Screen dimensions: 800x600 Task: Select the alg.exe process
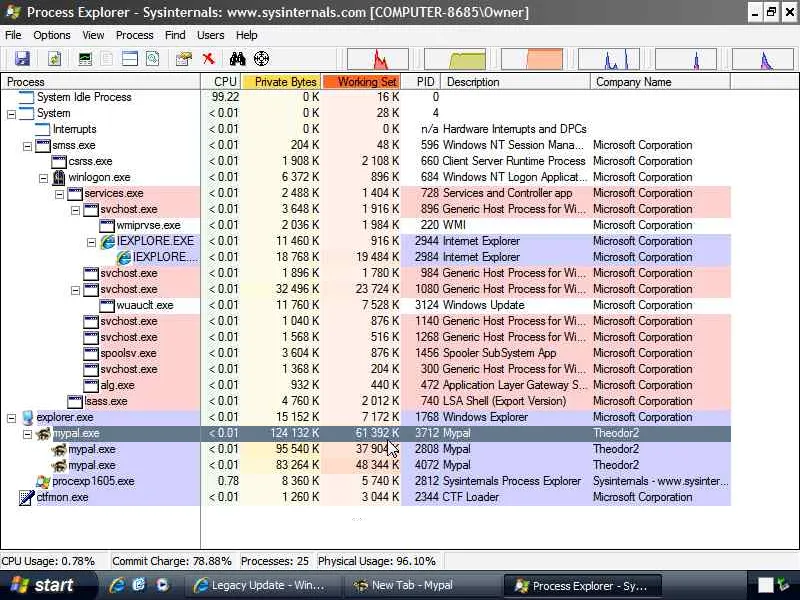click(x=366, y=385)
